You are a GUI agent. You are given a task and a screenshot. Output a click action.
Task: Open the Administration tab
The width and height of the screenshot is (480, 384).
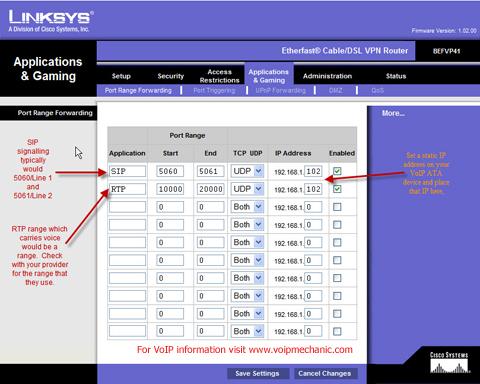point(327,76)
